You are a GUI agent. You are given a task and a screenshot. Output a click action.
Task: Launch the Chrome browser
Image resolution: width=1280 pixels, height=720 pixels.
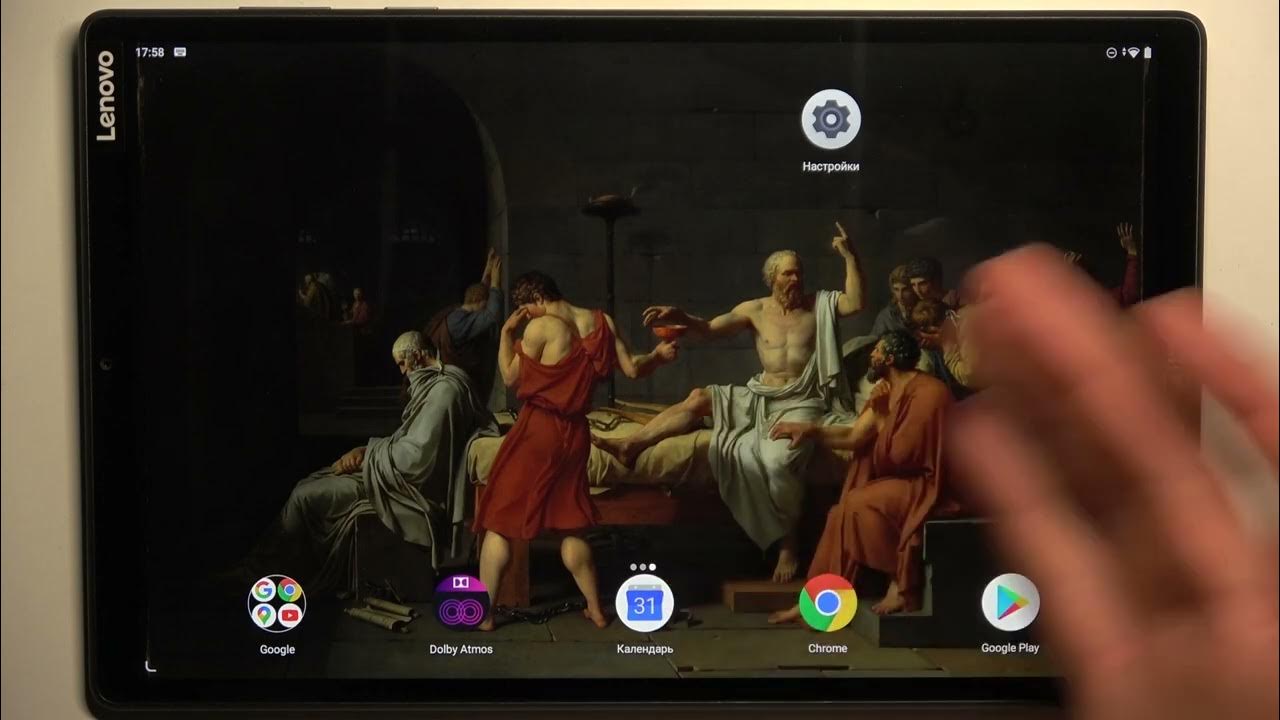click(x=828, y=603)
